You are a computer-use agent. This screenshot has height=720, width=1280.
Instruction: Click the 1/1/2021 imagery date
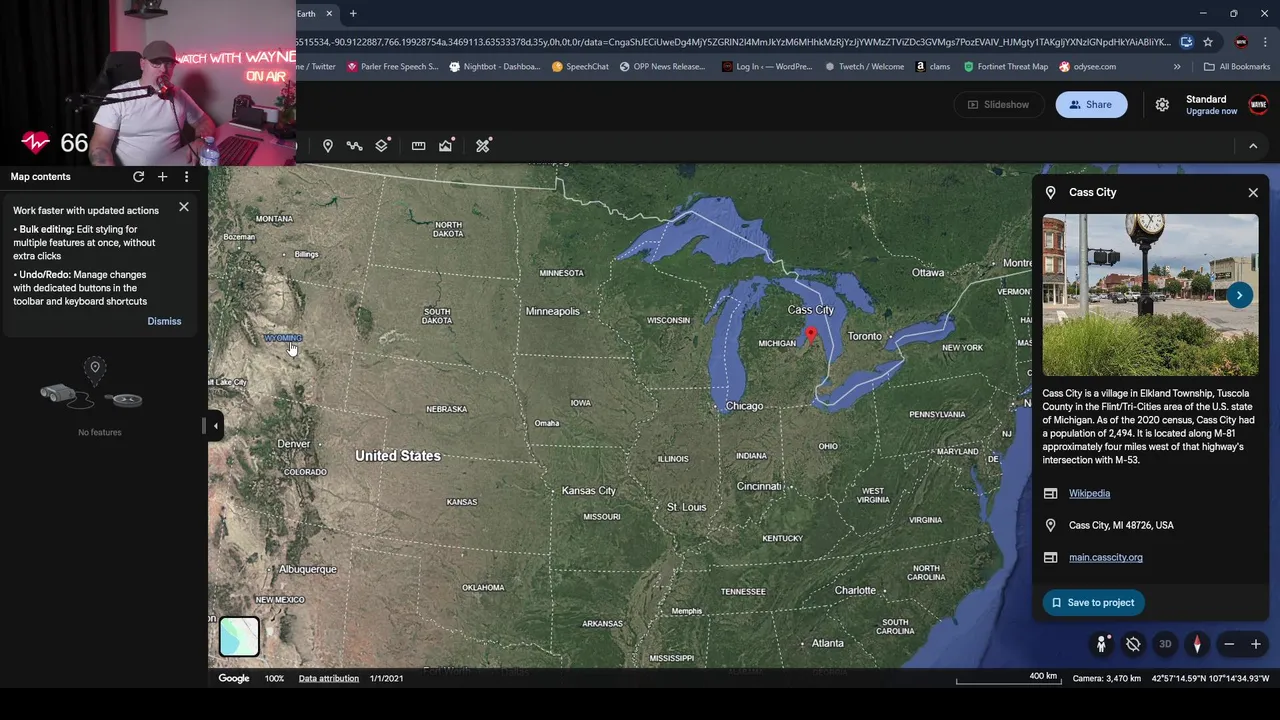coord(386,678)
